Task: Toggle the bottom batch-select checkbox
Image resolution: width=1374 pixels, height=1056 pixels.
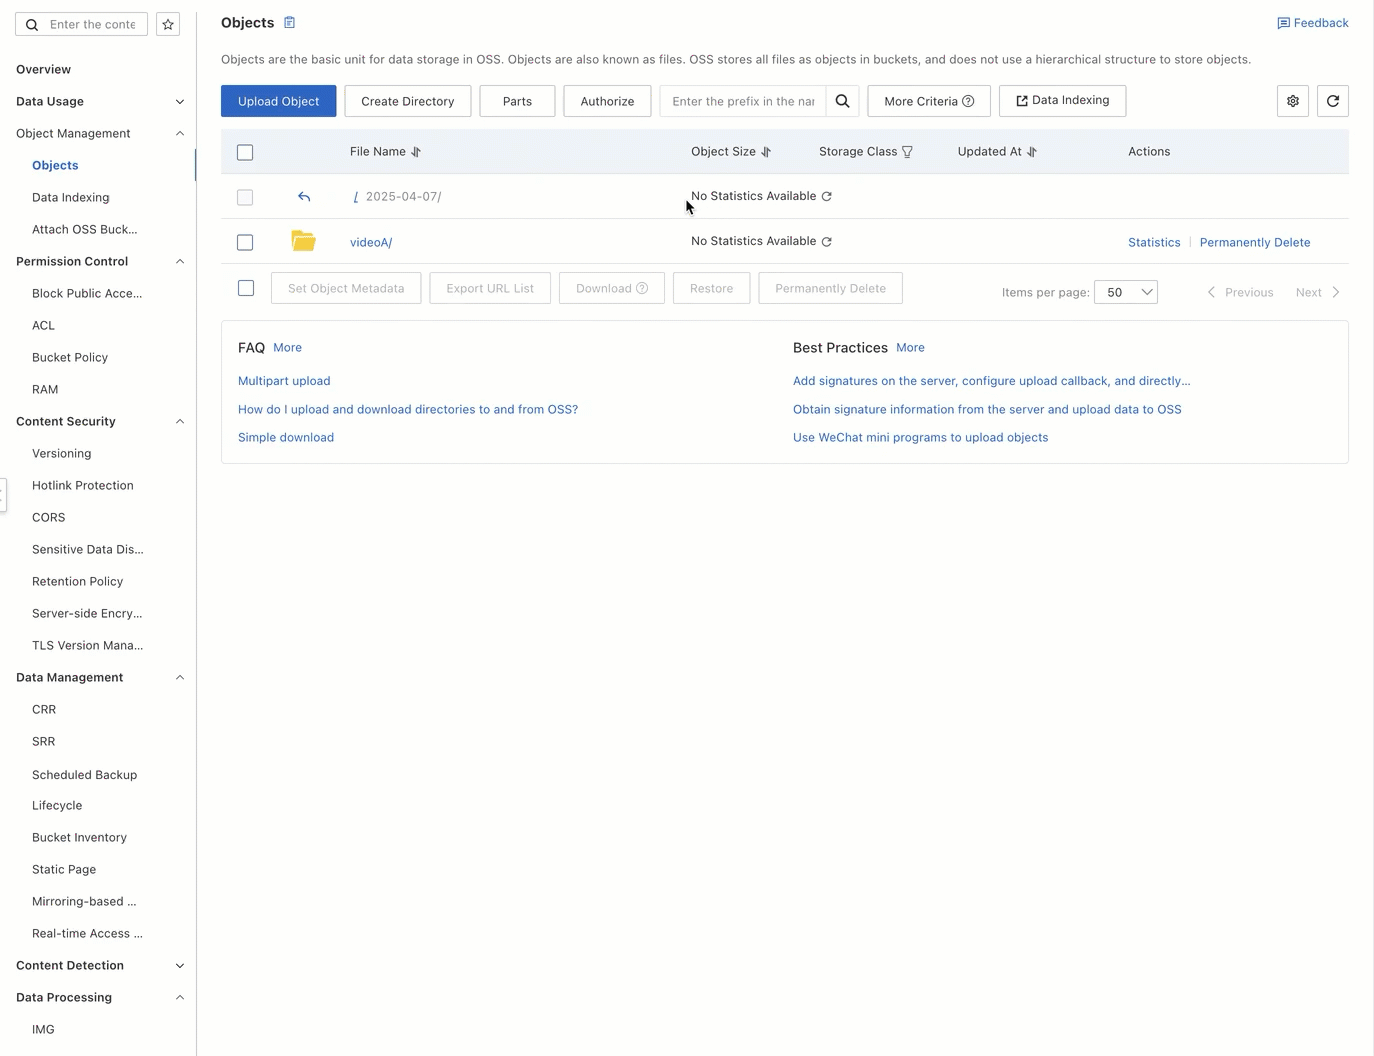Action: tap(246, 288)
